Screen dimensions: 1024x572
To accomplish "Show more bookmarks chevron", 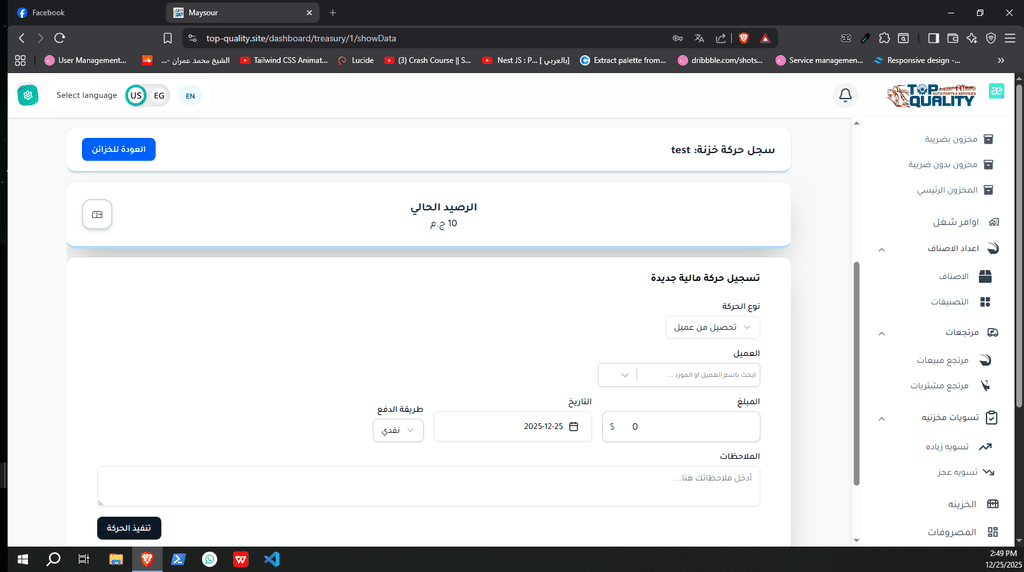I will tap(1000, 60).
